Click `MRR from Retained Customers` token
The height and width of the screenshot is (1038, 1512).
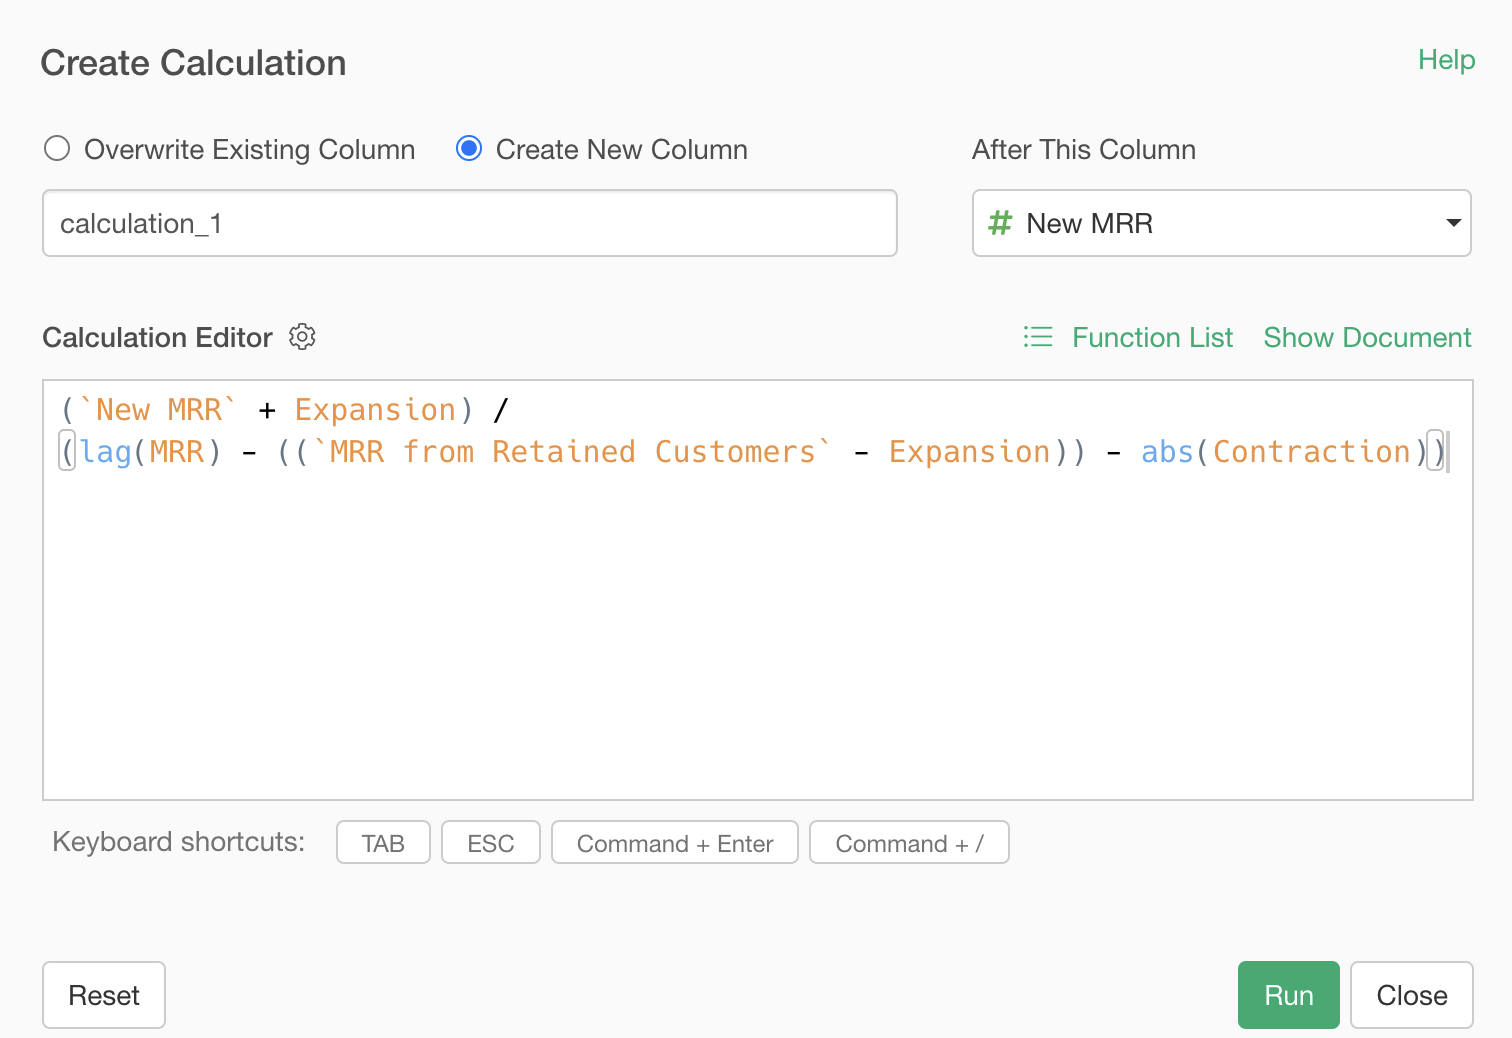coord(572,452)
